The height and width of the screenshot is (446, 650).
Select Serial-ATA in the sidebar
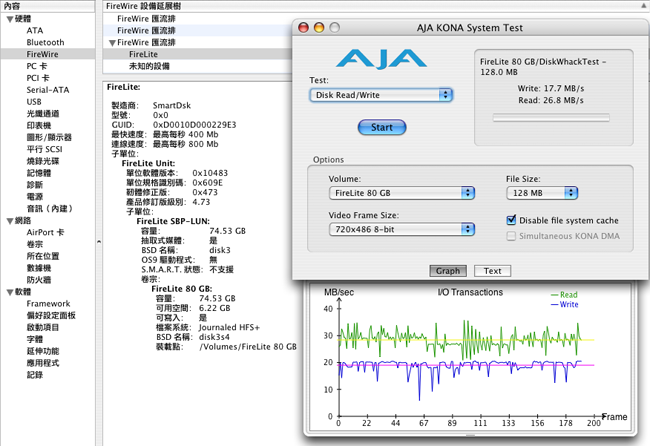tap(48, 90)
